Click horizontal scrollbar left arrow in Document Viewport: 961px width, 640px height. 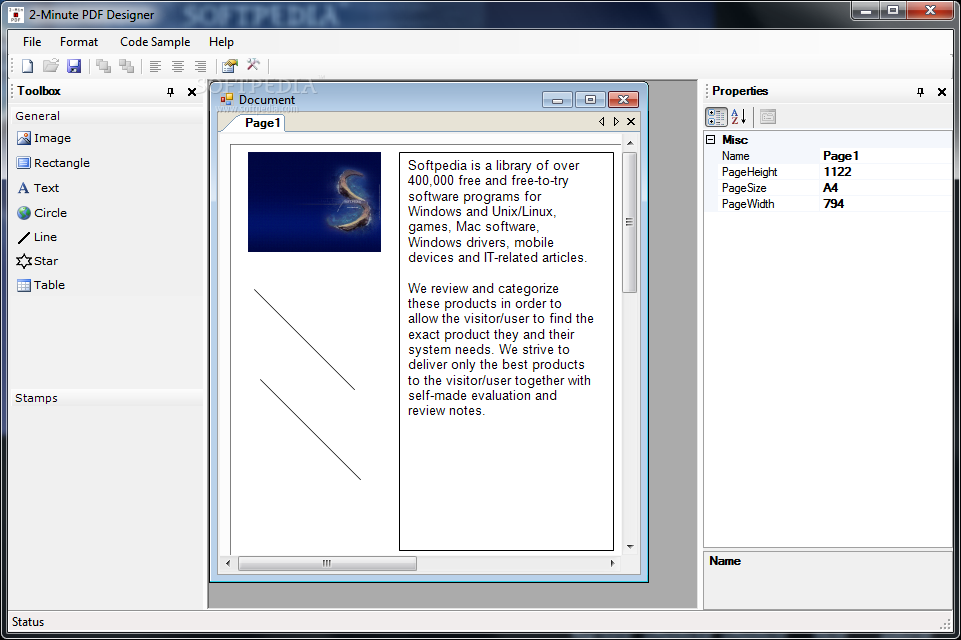pos(228,563)
